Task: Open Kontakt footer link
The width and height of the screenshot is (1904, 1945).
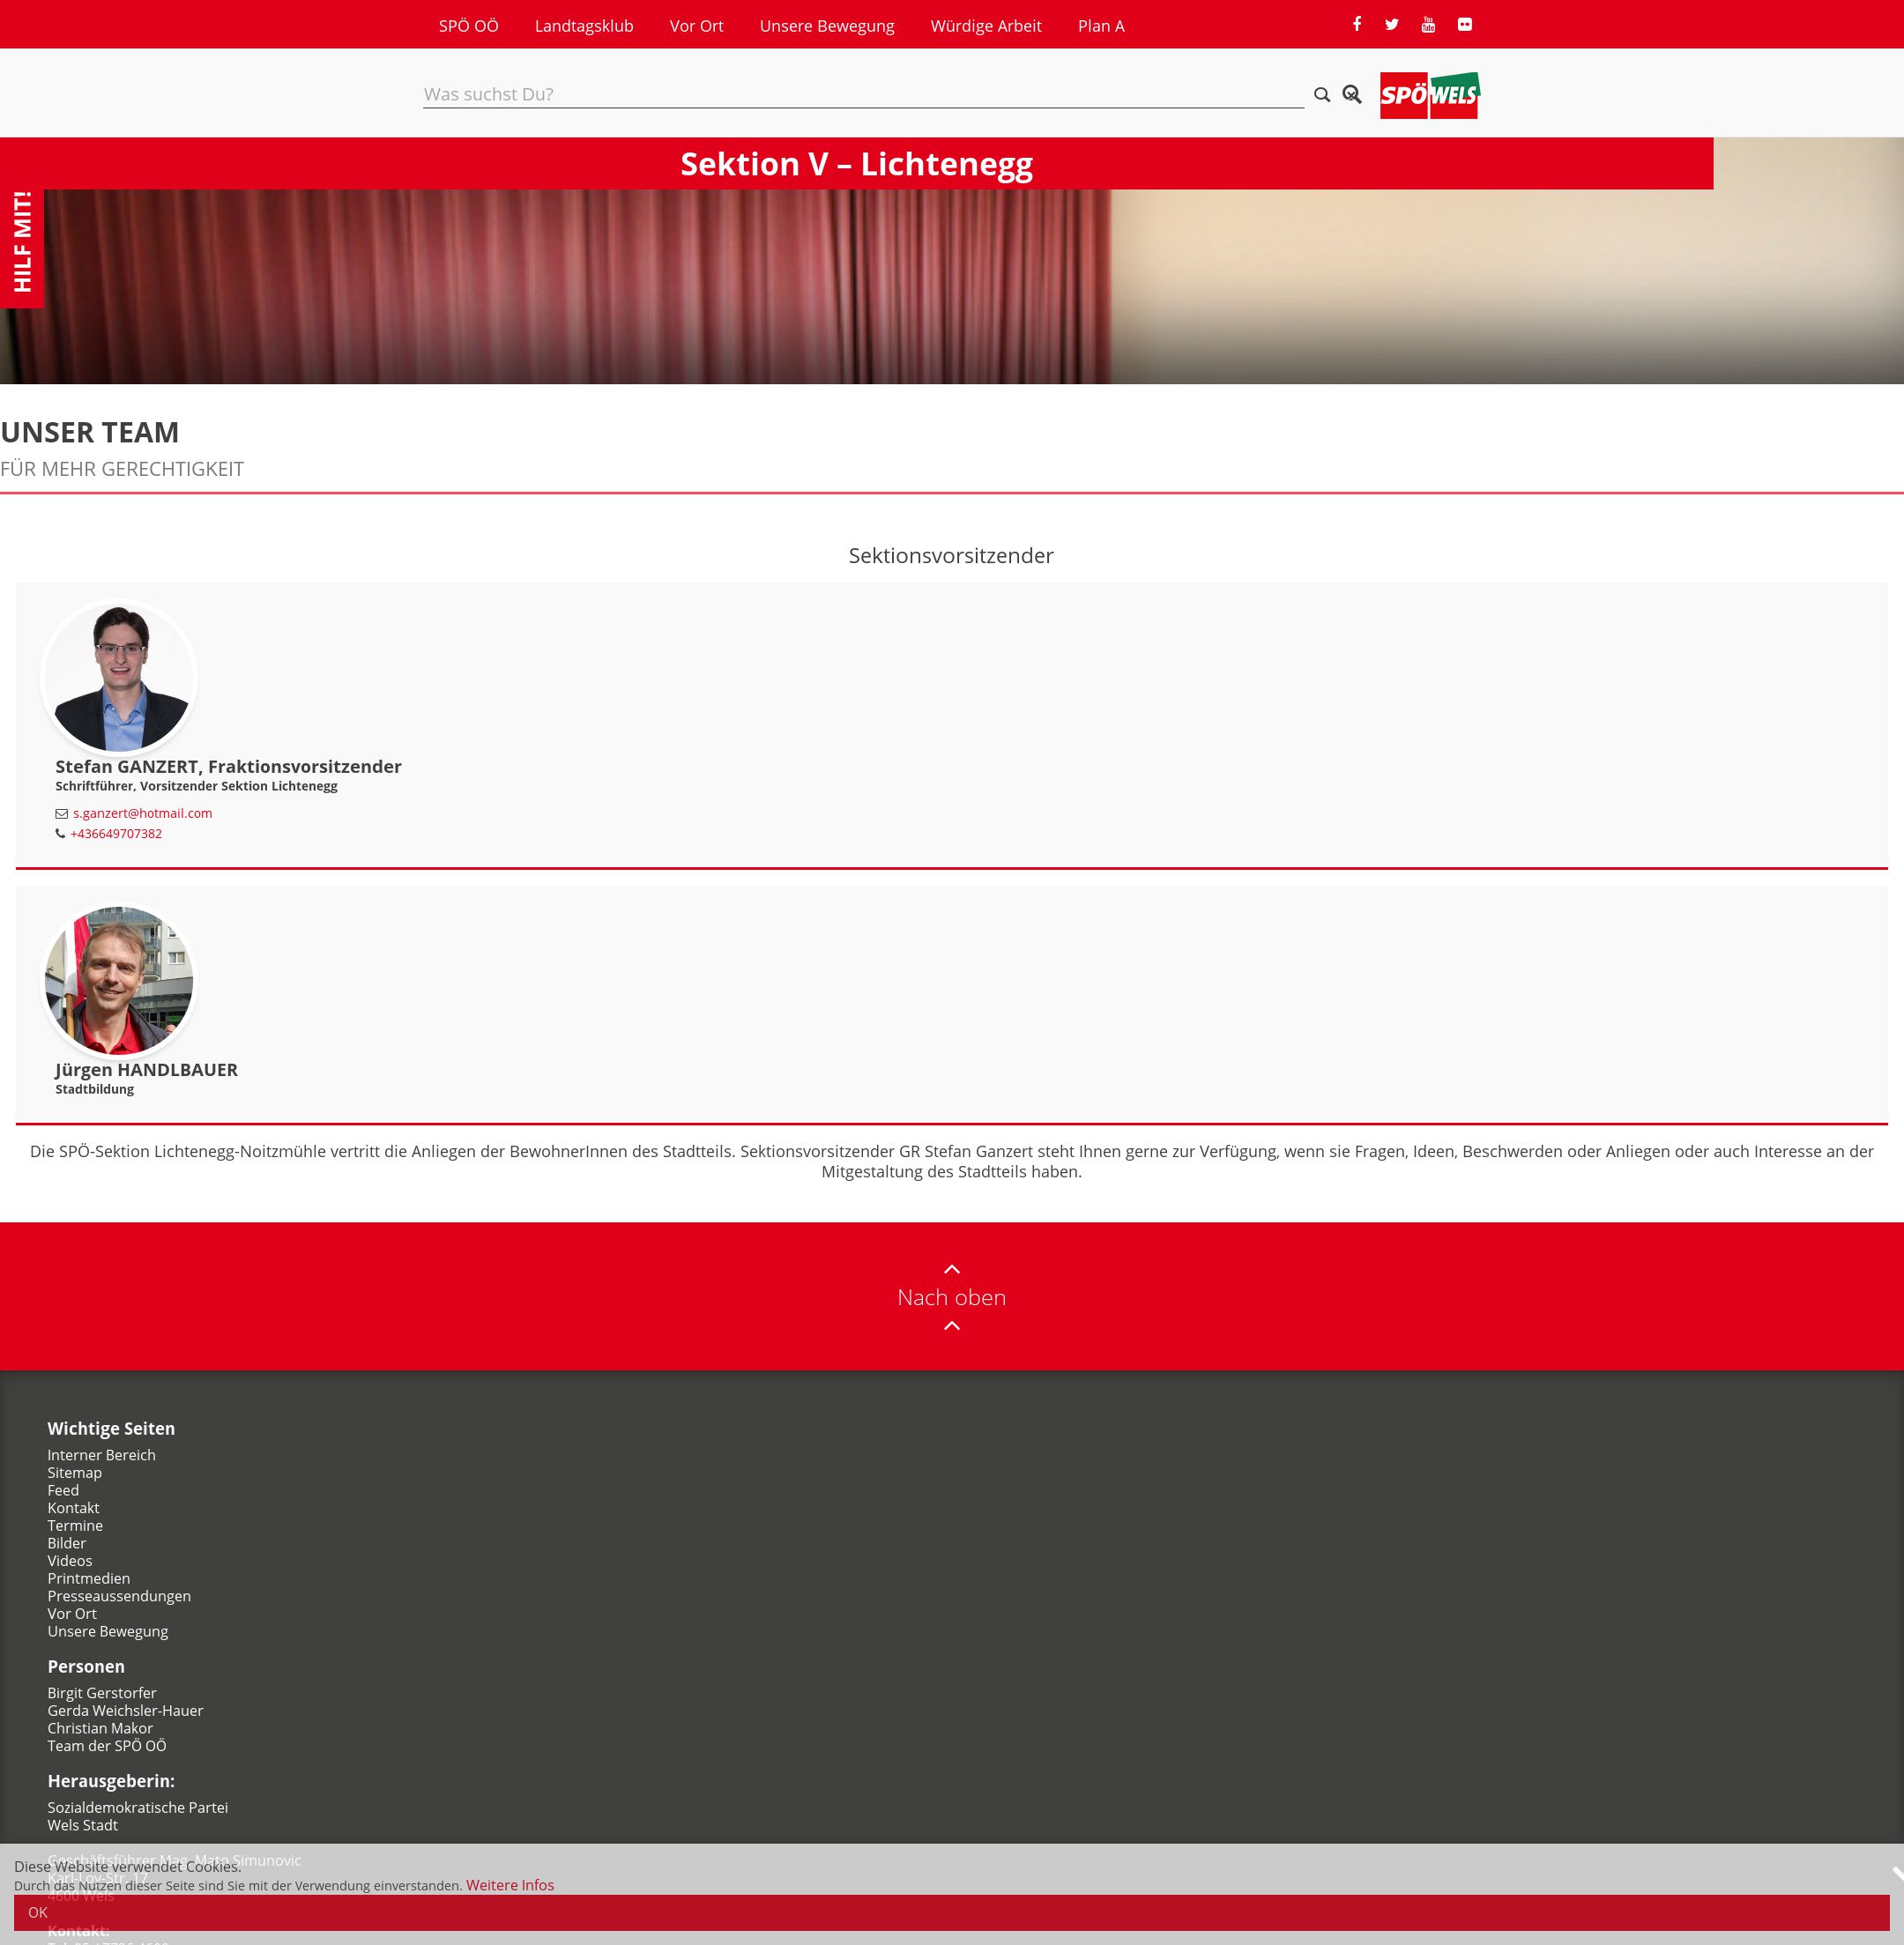Action: 73,1508
